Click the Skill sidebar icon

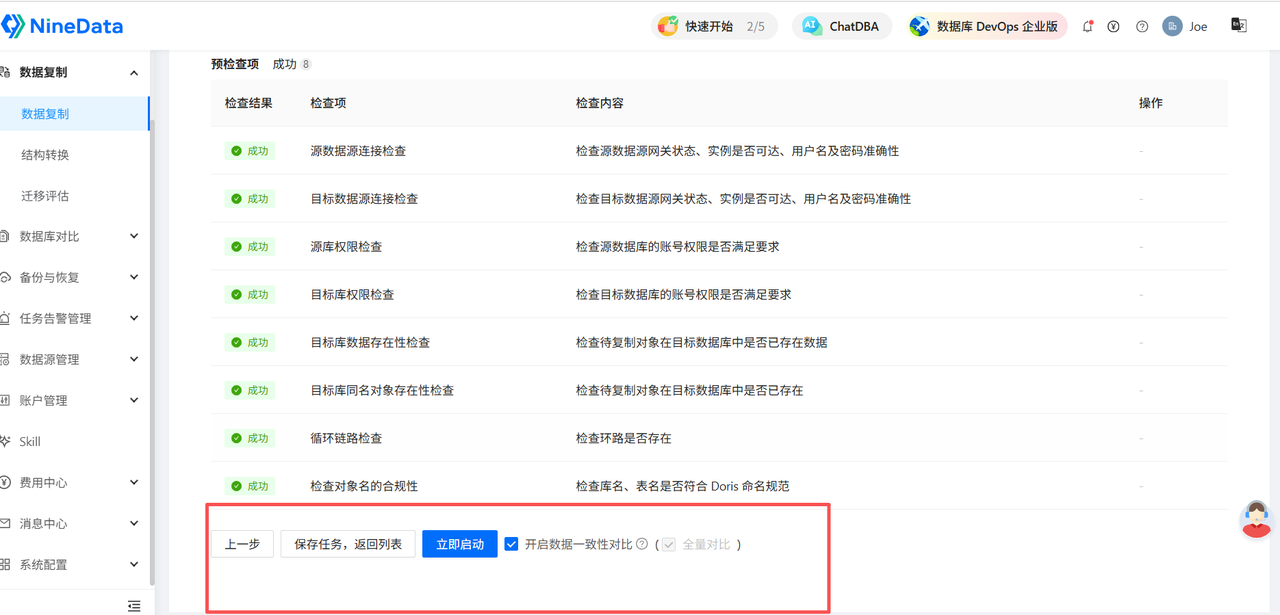click(x=5, y=441)
